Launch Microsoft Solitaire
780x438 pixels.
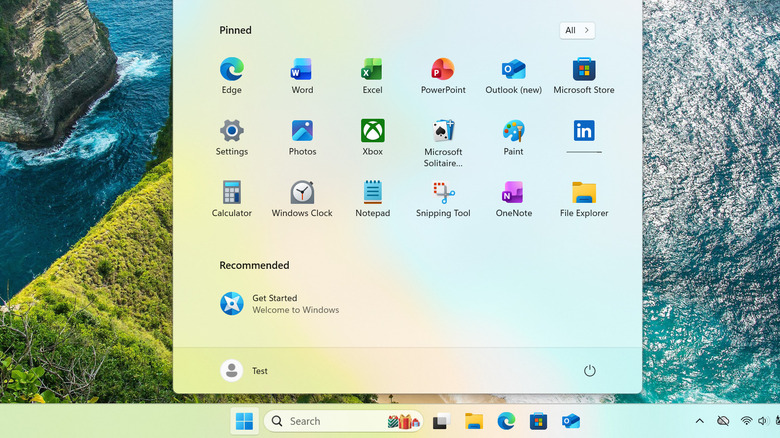click(443, 143)
